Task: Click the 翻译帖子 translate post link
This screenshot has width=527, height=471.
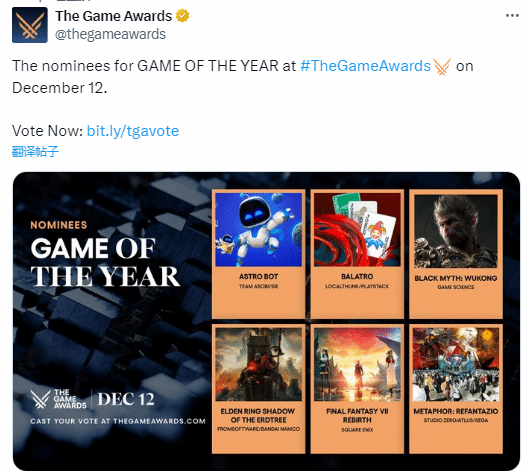Action: [x=35, y=151]
